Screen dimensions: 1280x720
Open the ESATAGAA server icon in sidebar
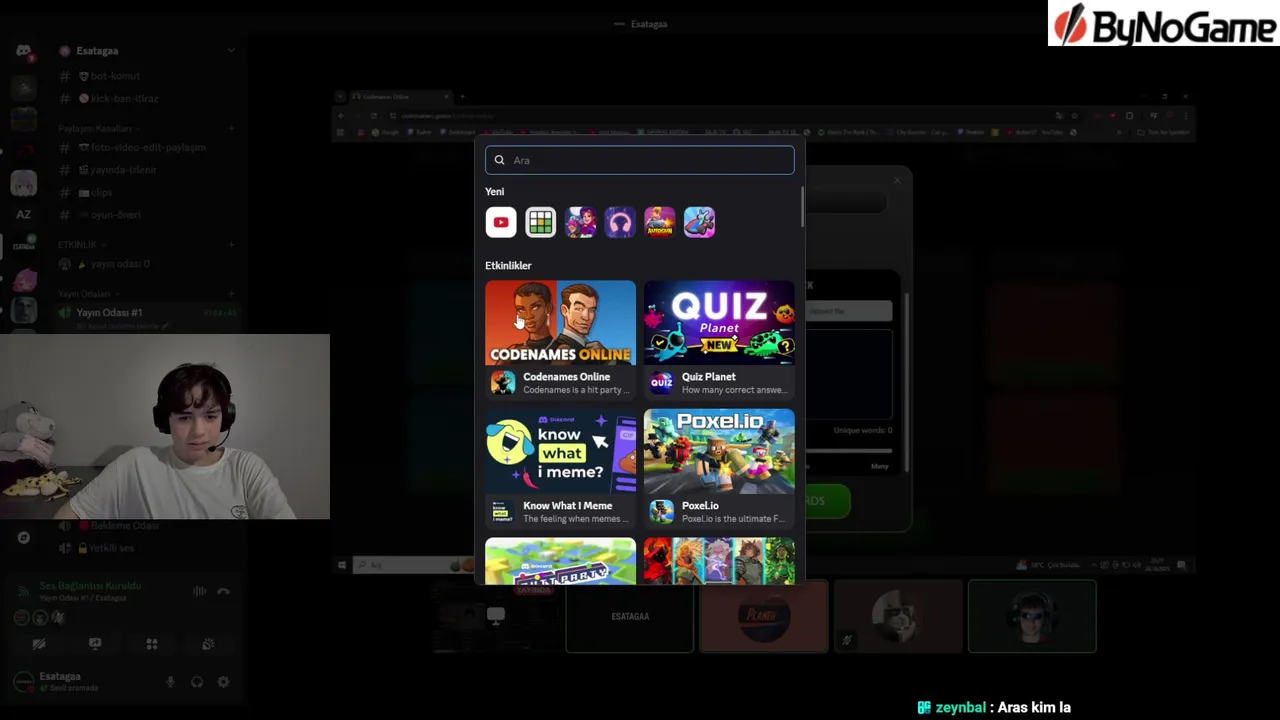click(23, 245)
